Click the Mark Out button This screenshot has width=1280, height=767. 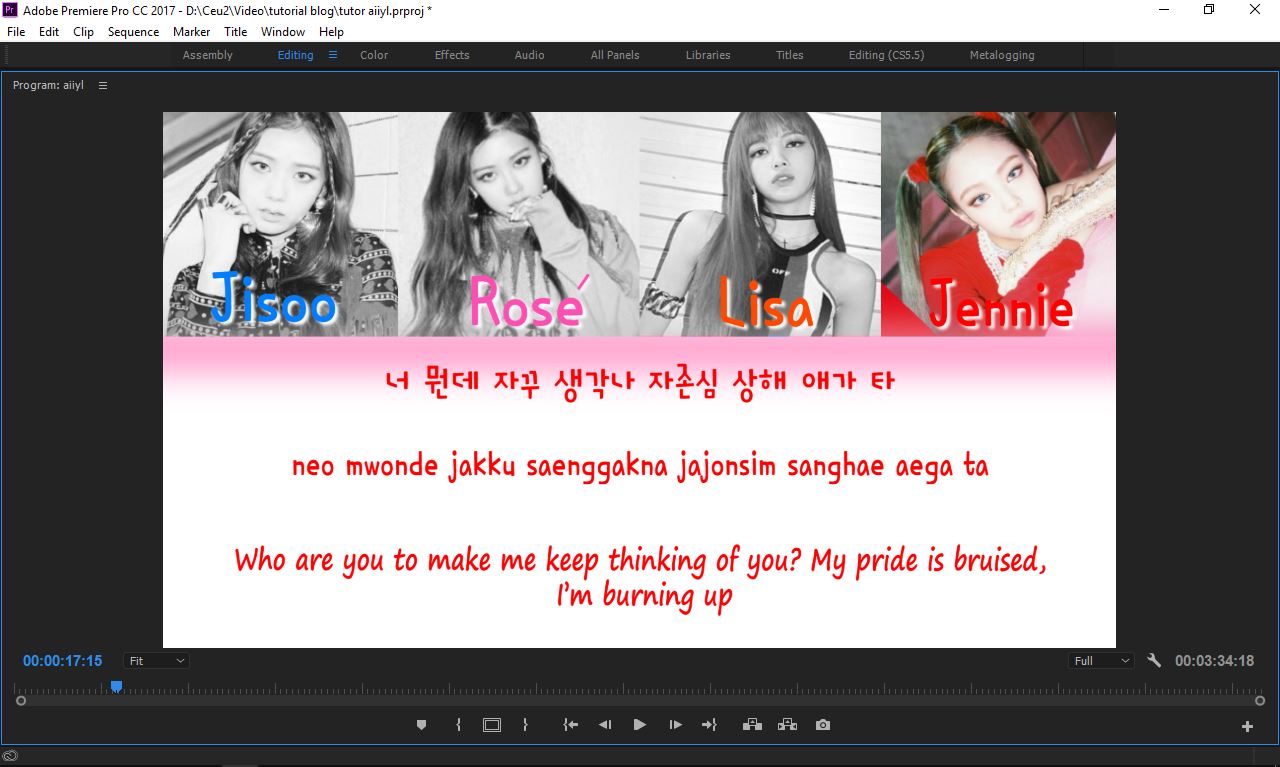click(x=525, y=725)
